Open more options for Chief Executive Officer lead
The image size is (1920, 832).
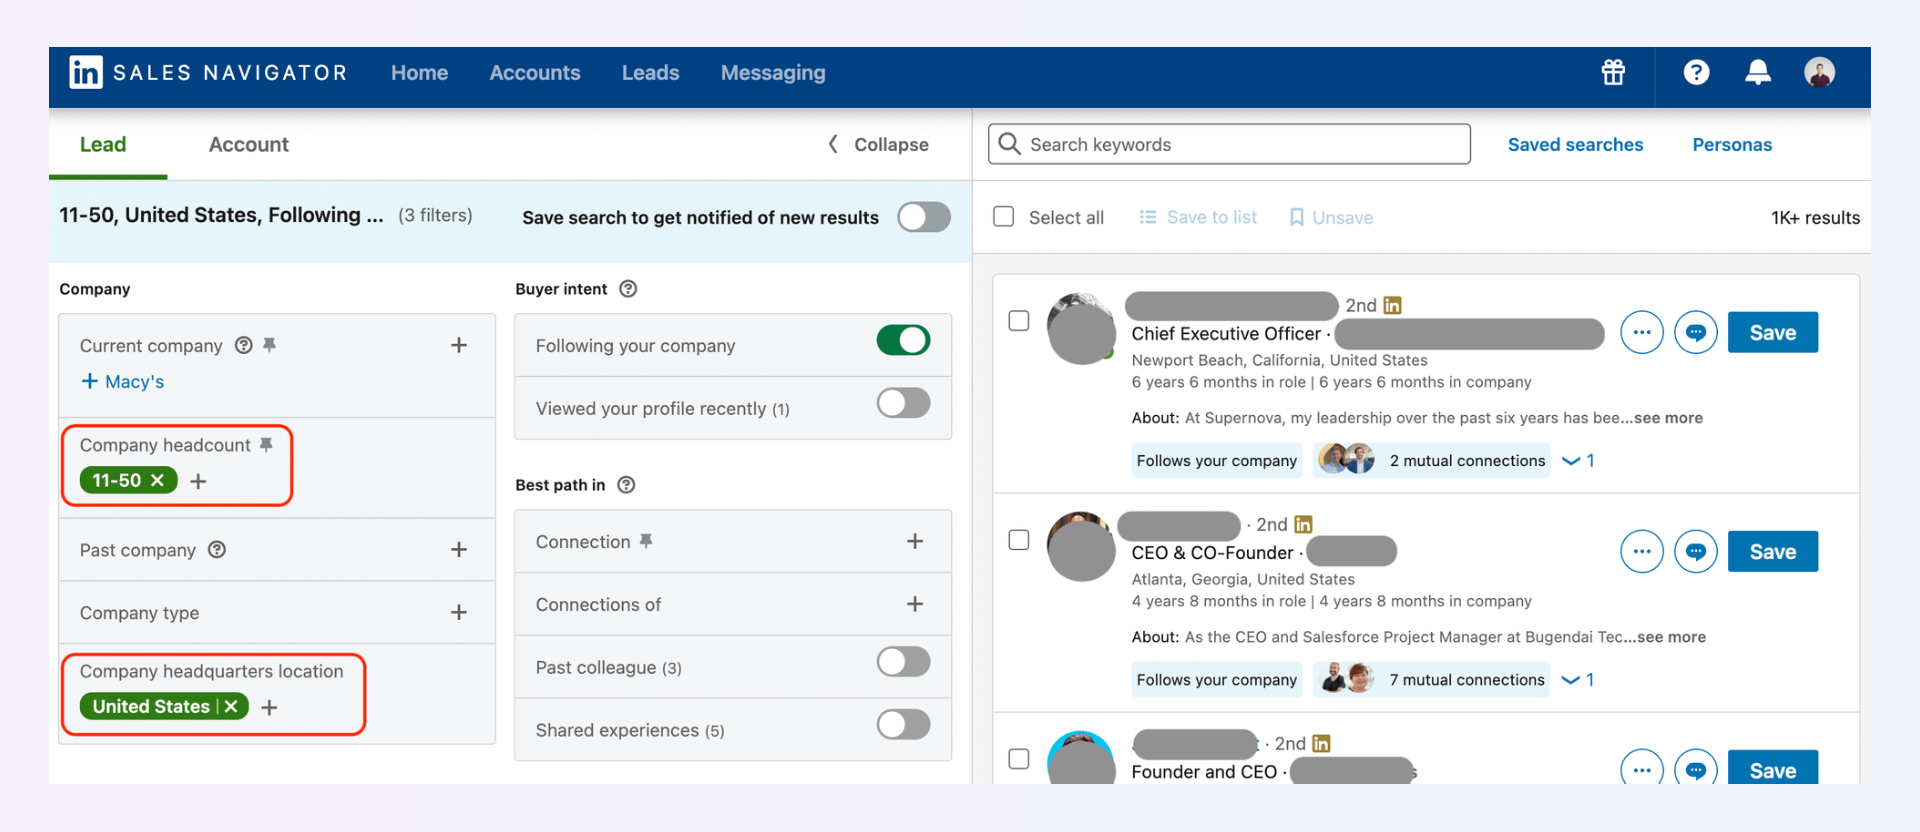click(x=1641, y=333)
